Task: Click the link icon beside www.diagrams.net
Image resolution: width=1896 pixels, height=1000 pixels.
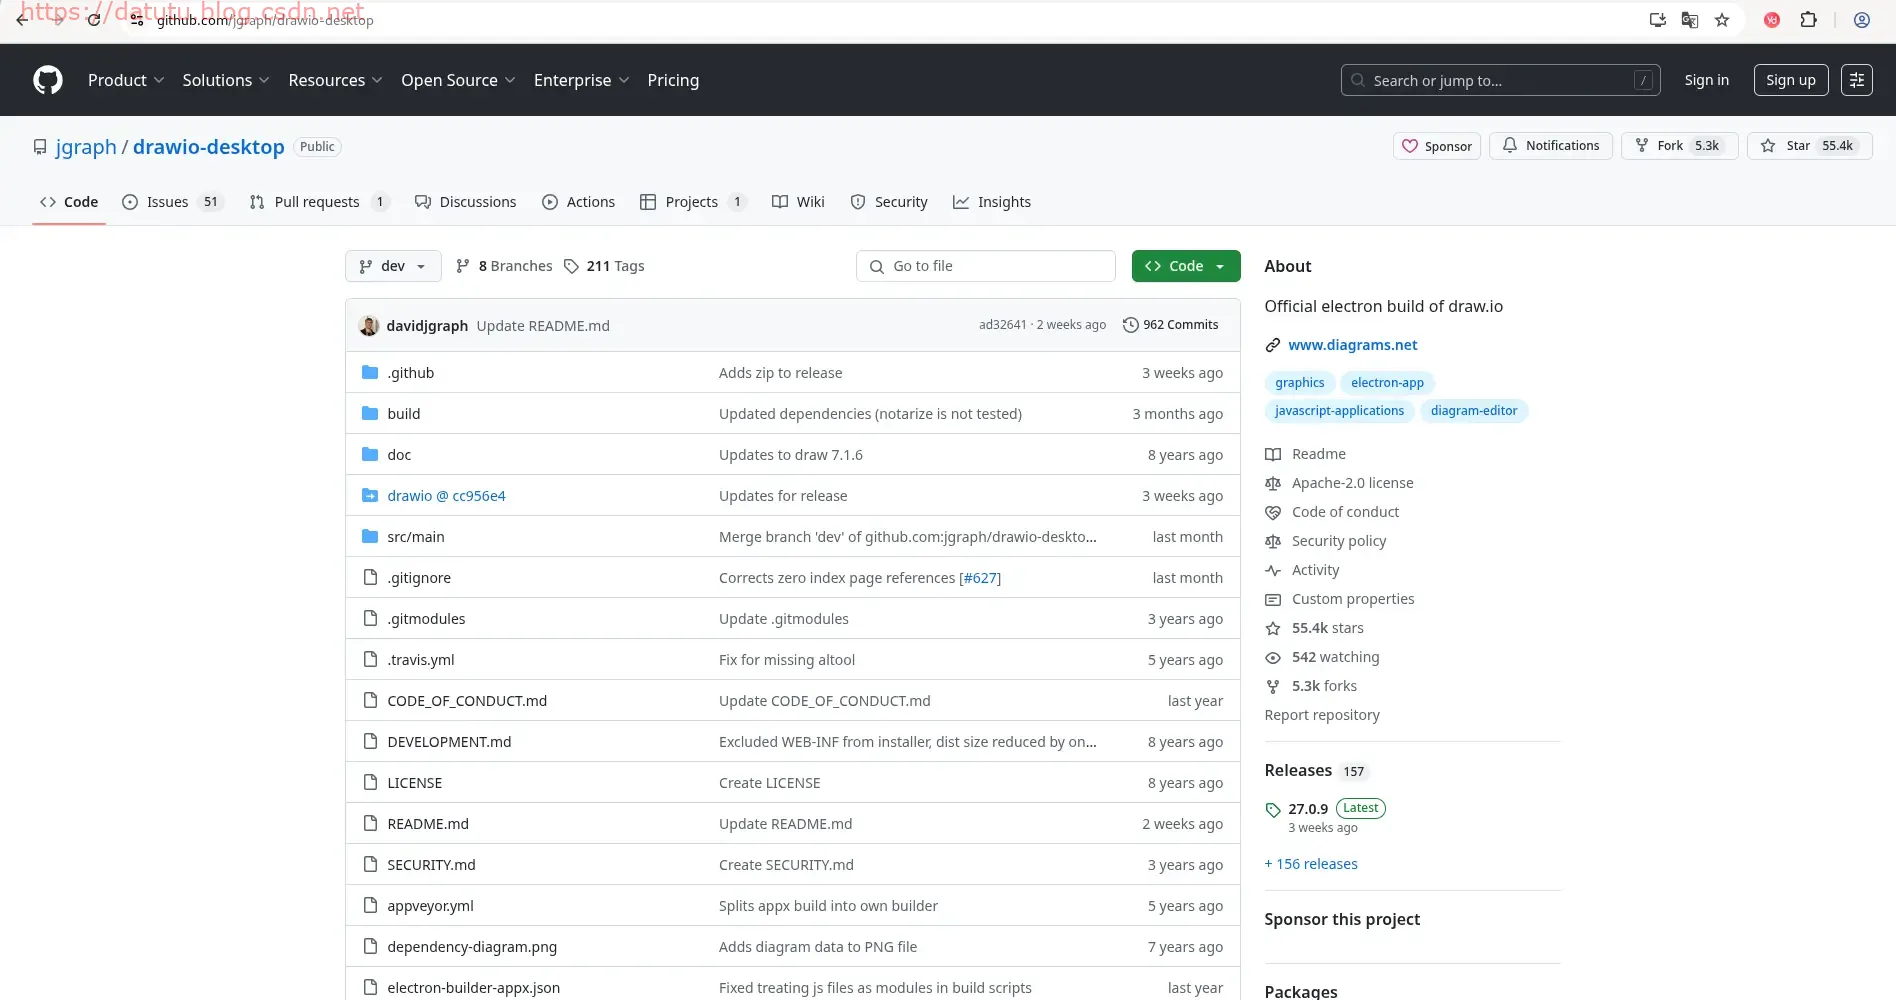Action: [x=1273, y=345]
